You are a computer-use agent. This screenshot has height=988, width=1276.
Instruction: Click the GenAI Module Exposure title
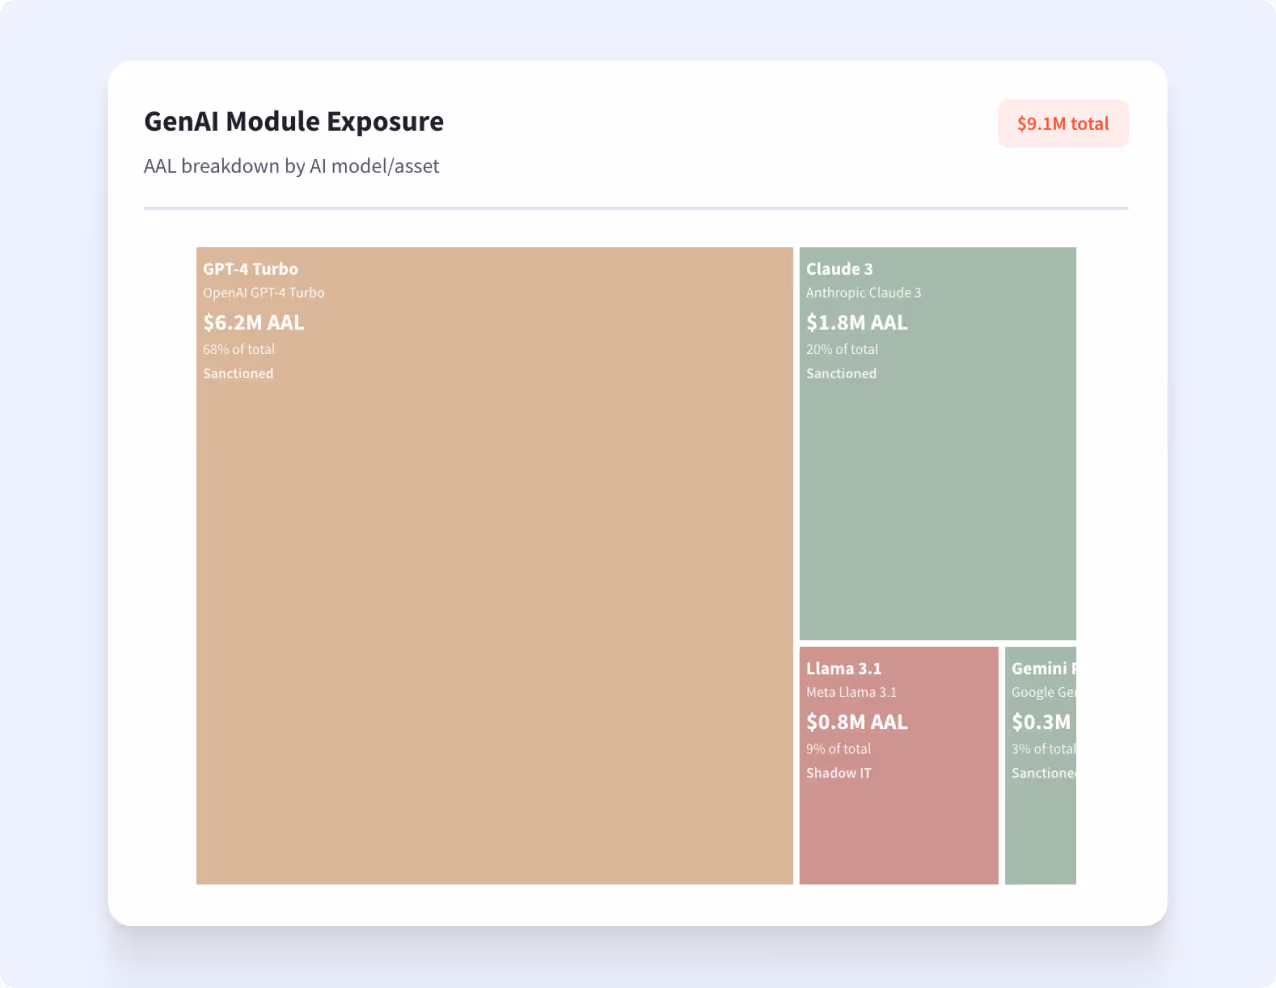point(293,121)
